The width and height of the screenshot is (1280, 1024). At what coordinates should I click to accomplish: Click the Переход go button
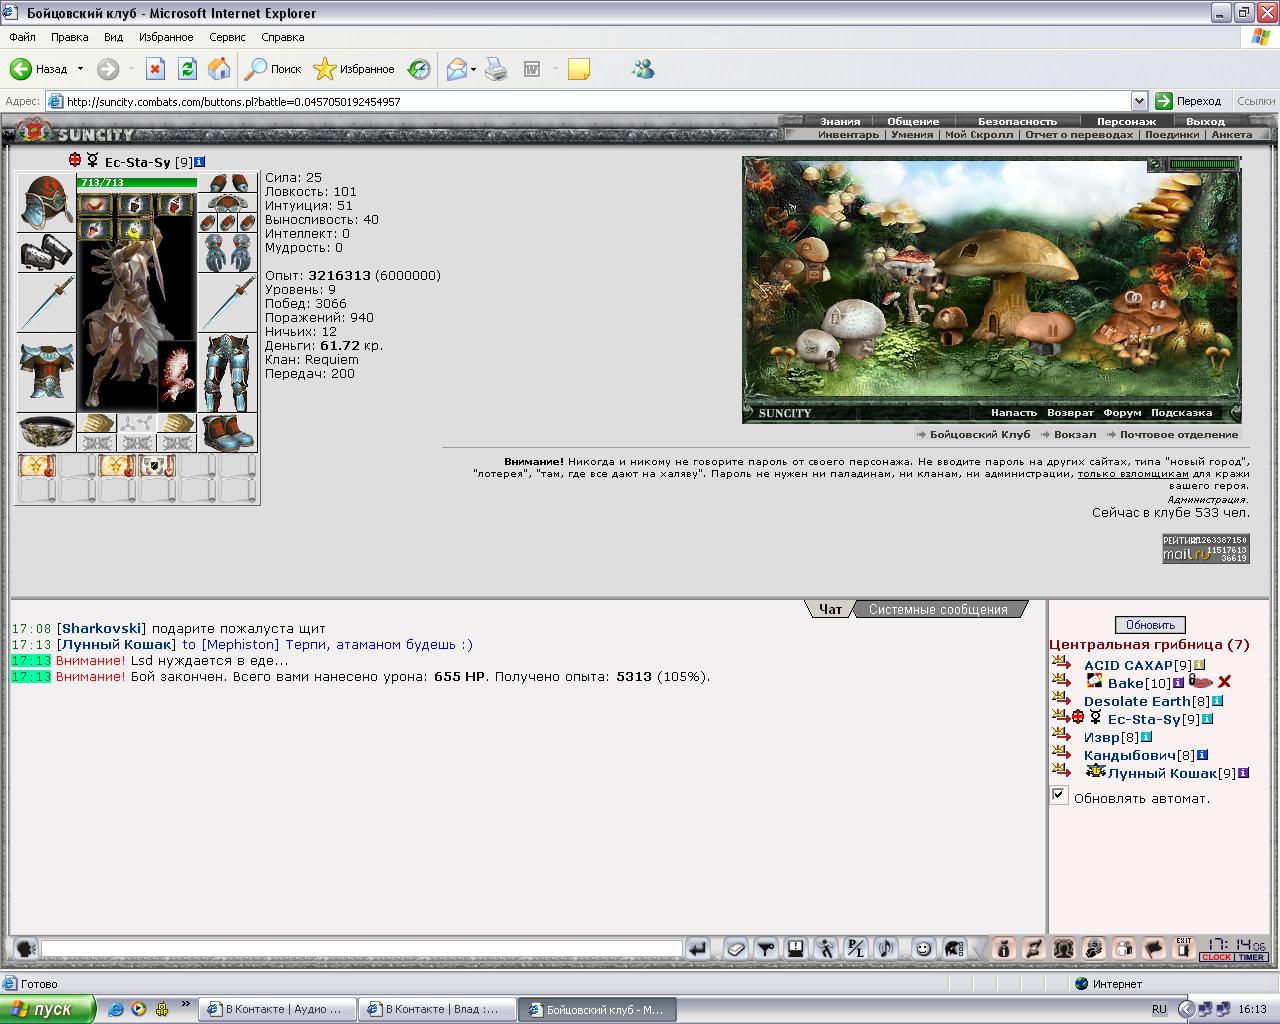1189,101
